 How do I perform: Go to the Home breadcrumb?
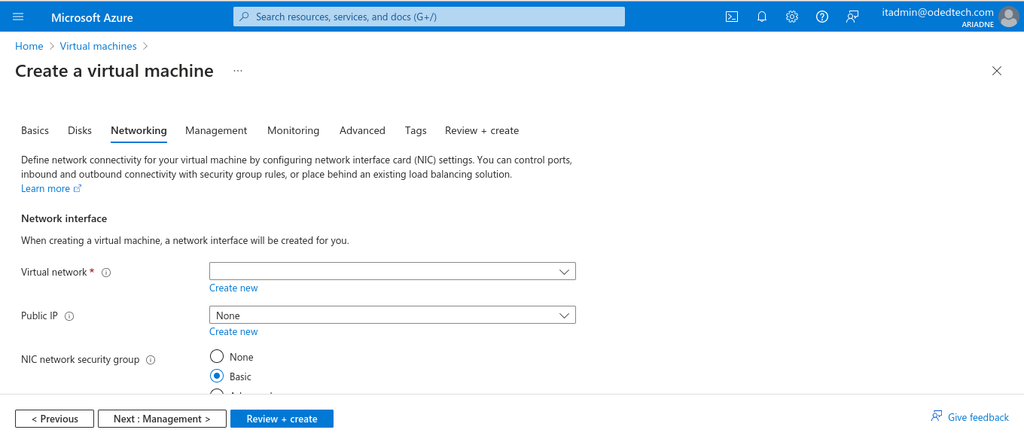29,46
